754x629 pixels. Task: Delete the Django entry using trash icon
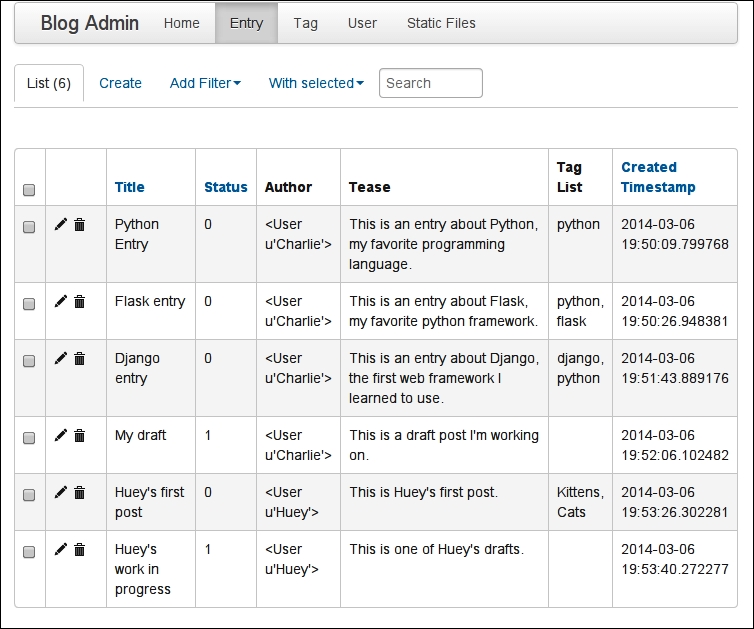pyautogui.click(x=79, y=358)
